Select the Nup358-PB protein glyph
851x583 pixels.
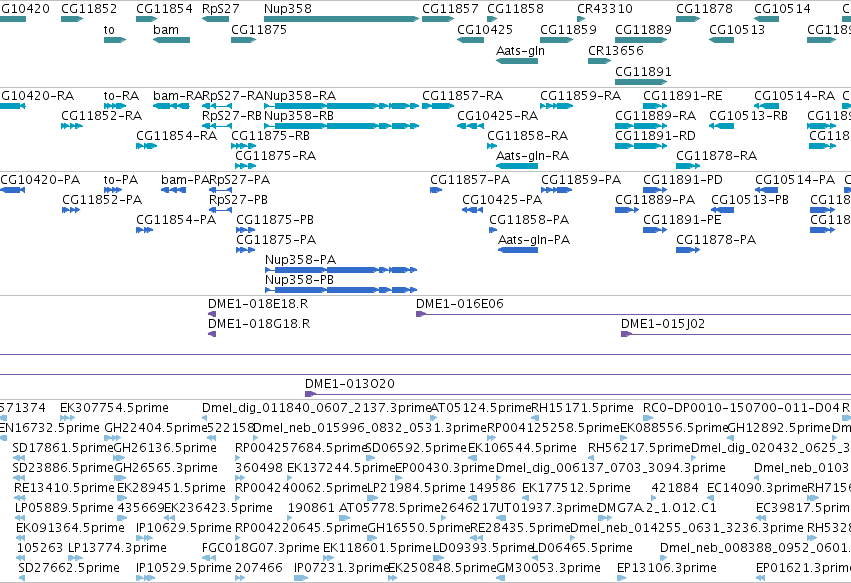tap(341, 290)
